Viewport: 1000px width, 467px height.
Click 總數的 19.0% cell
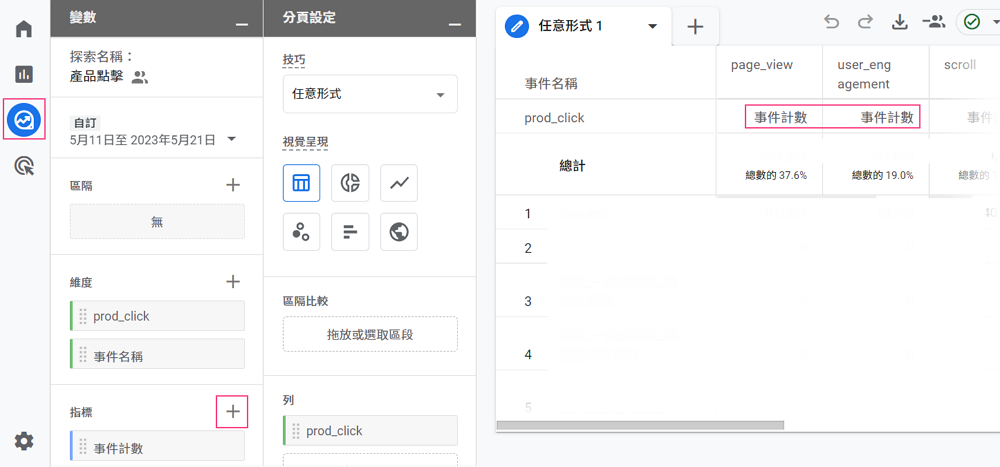tap(883, 175)
